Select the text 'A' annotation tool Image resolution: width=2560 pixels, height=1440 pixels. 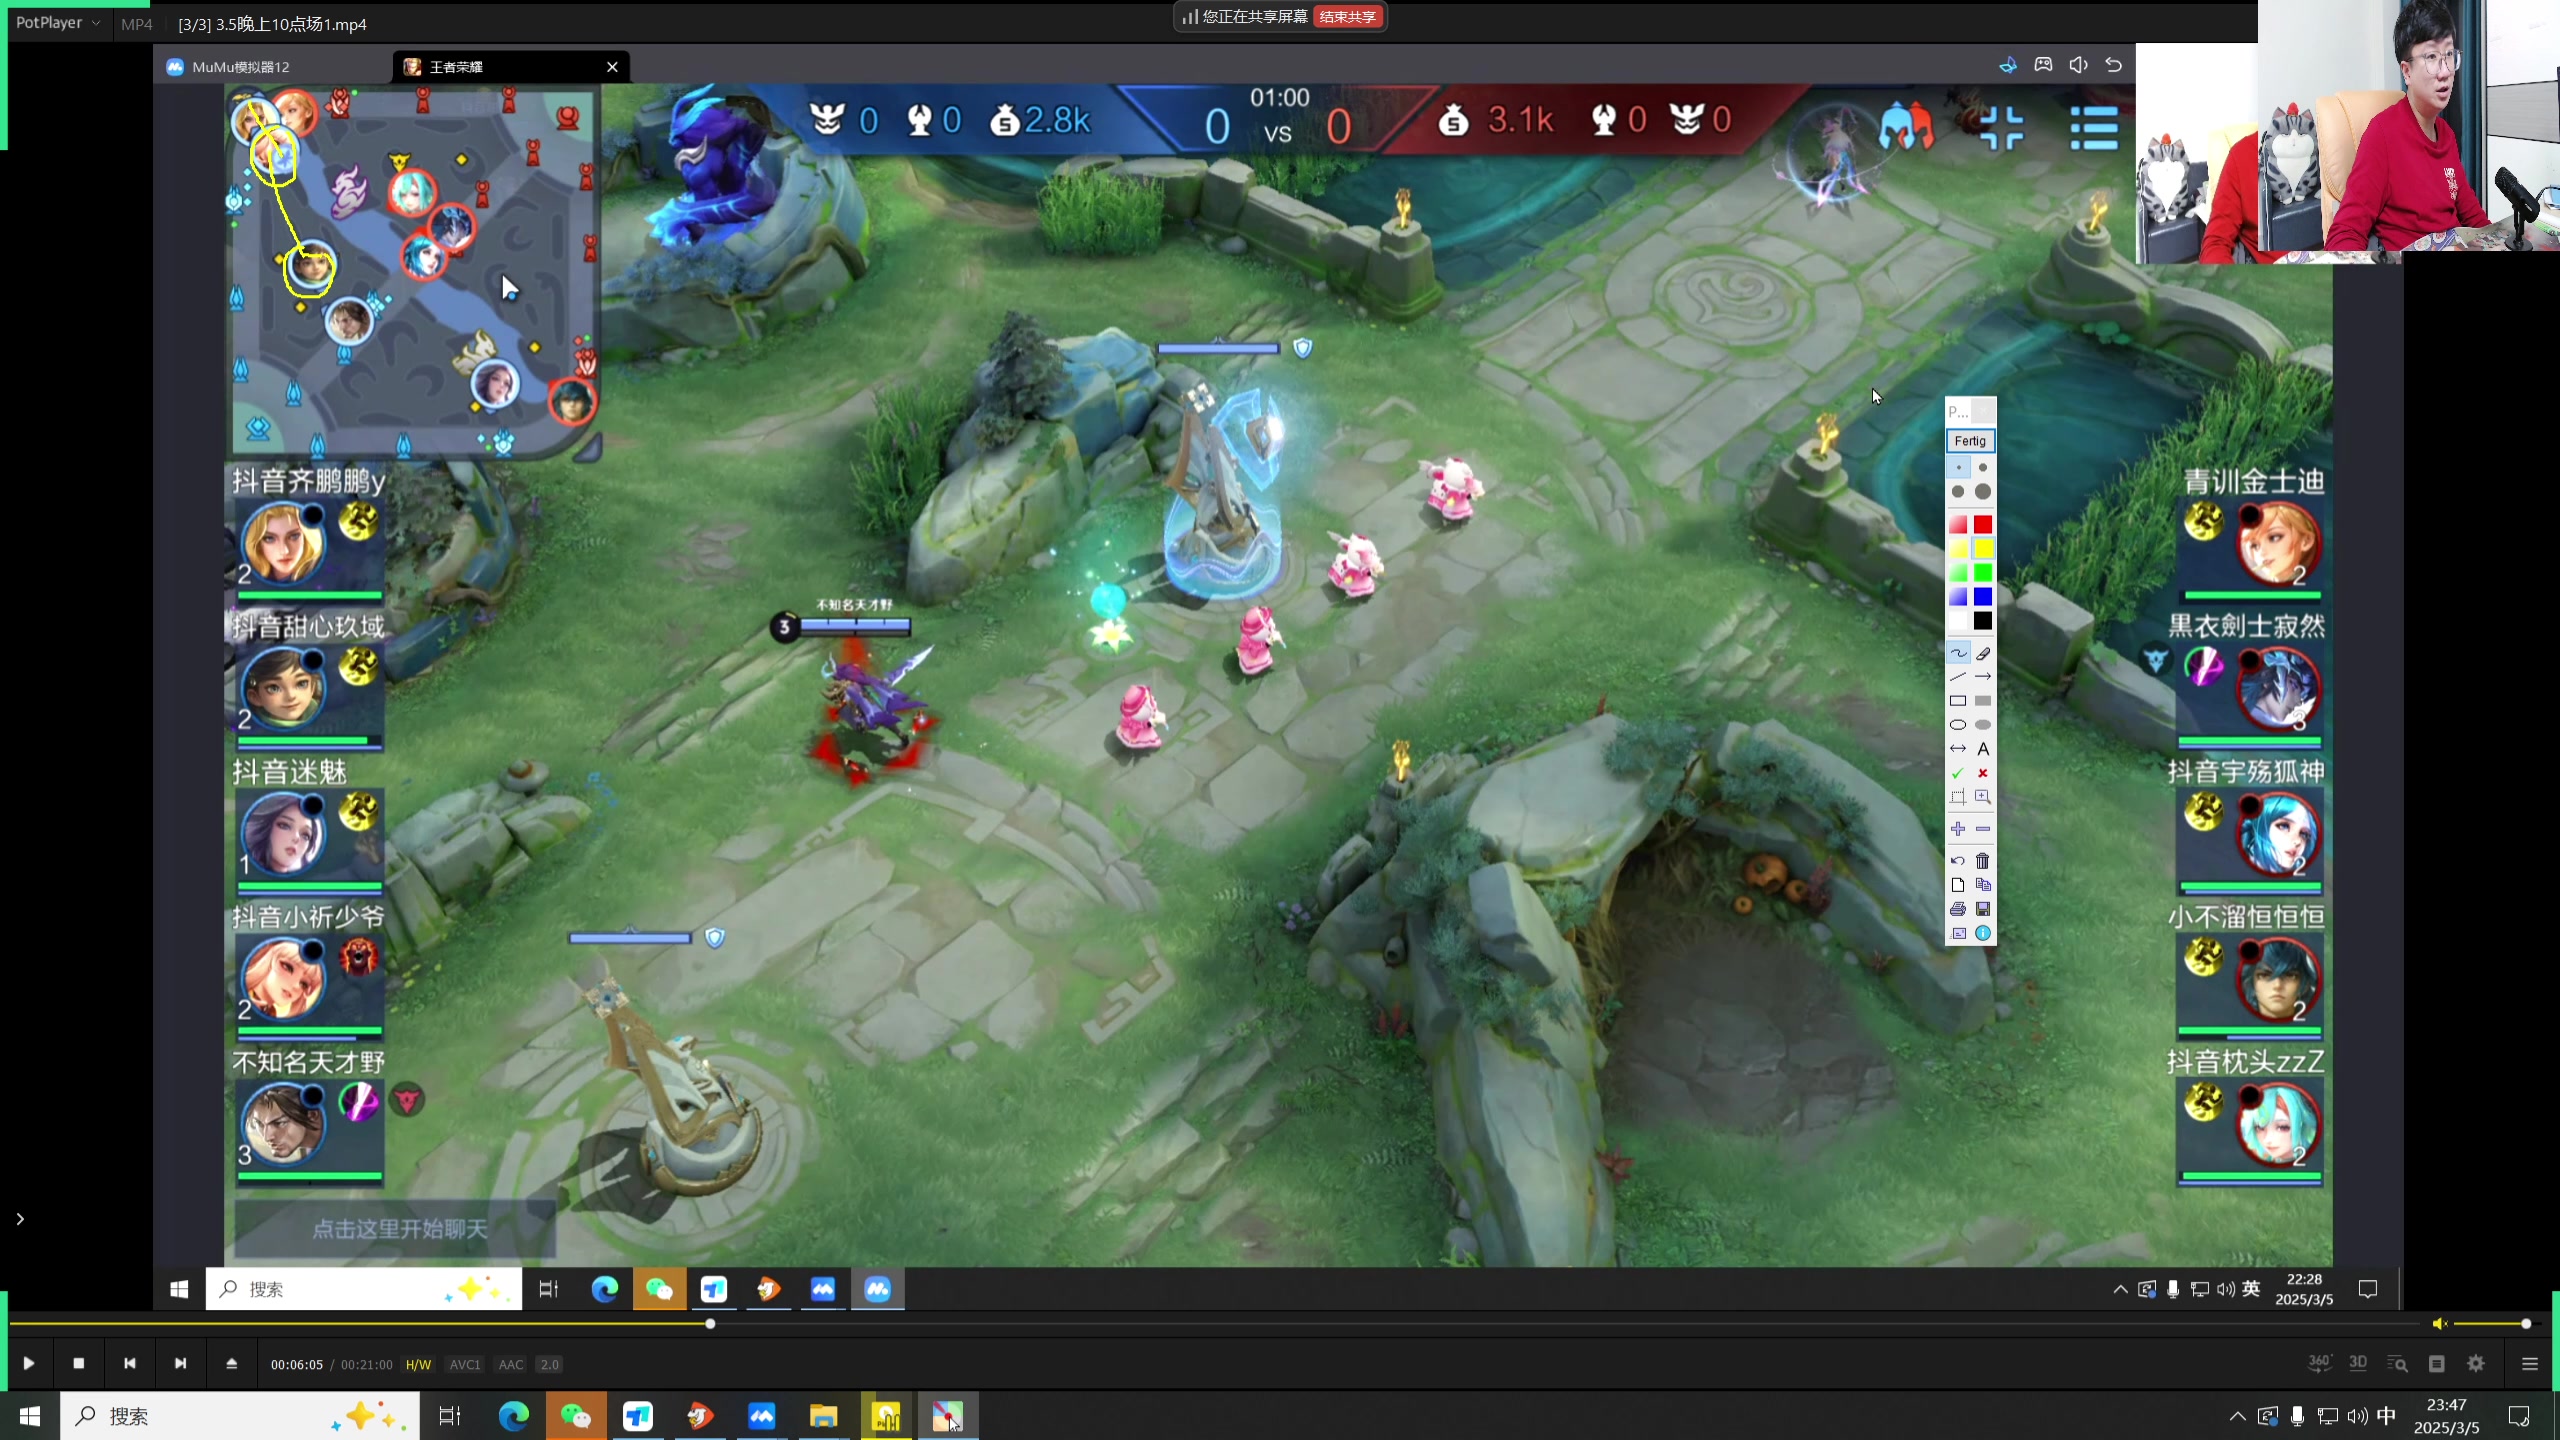pyautogui.click(x=1983, y=749)
